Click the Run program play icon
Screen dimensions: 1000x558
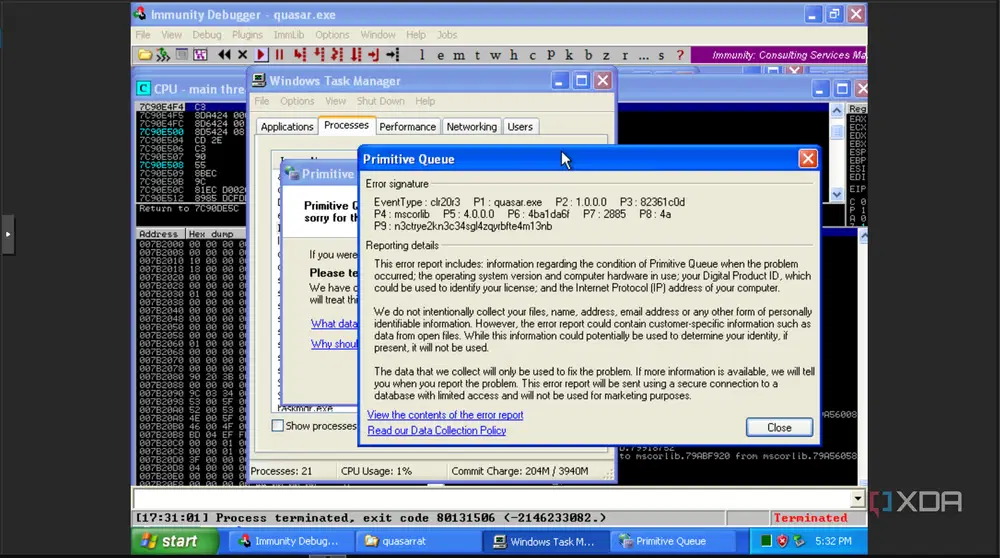(x=260, y=55)
